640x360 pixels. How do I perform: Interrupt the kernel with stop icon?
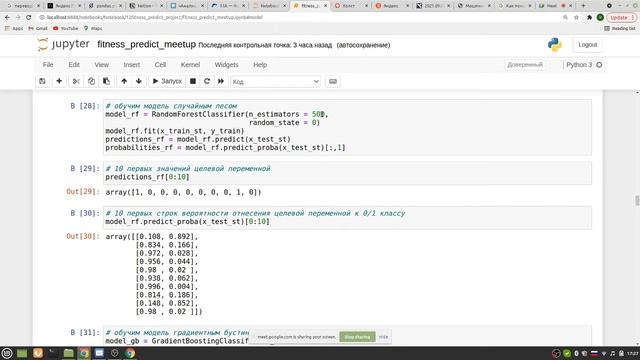click(x=193, y=81)
